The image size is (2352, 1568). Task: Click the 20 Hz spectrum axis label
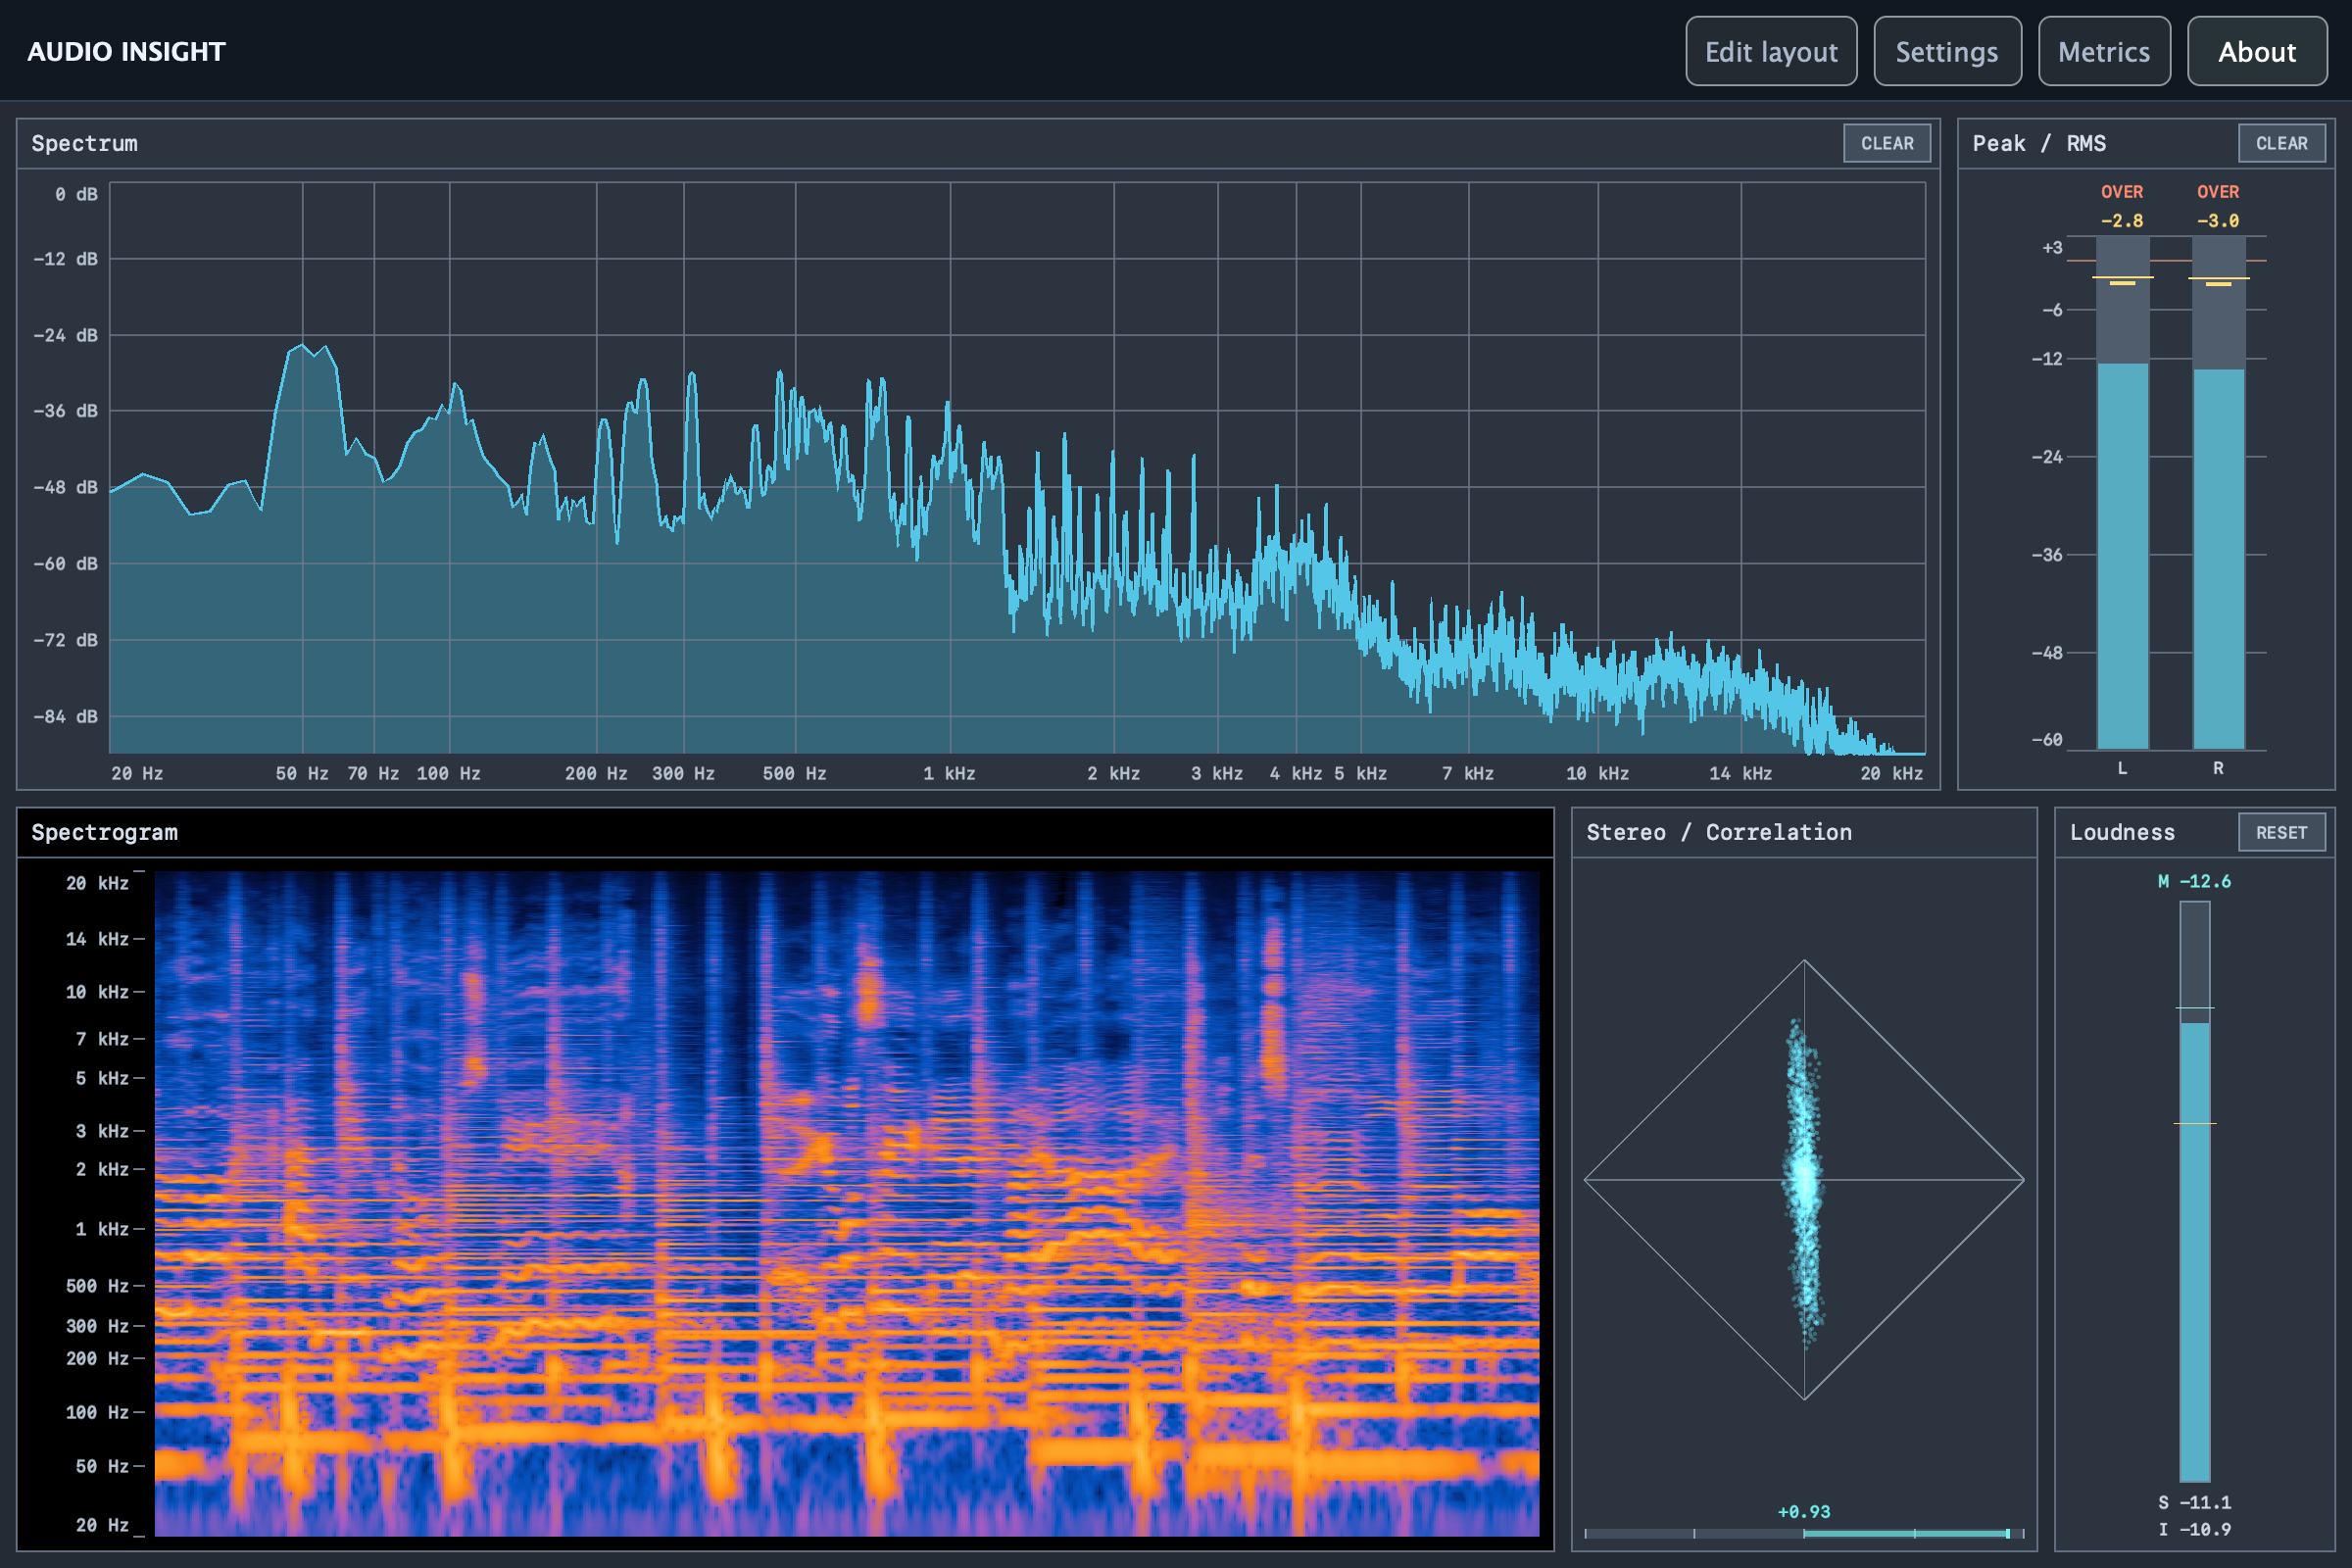pyautogui.click(x=137, y=773)
